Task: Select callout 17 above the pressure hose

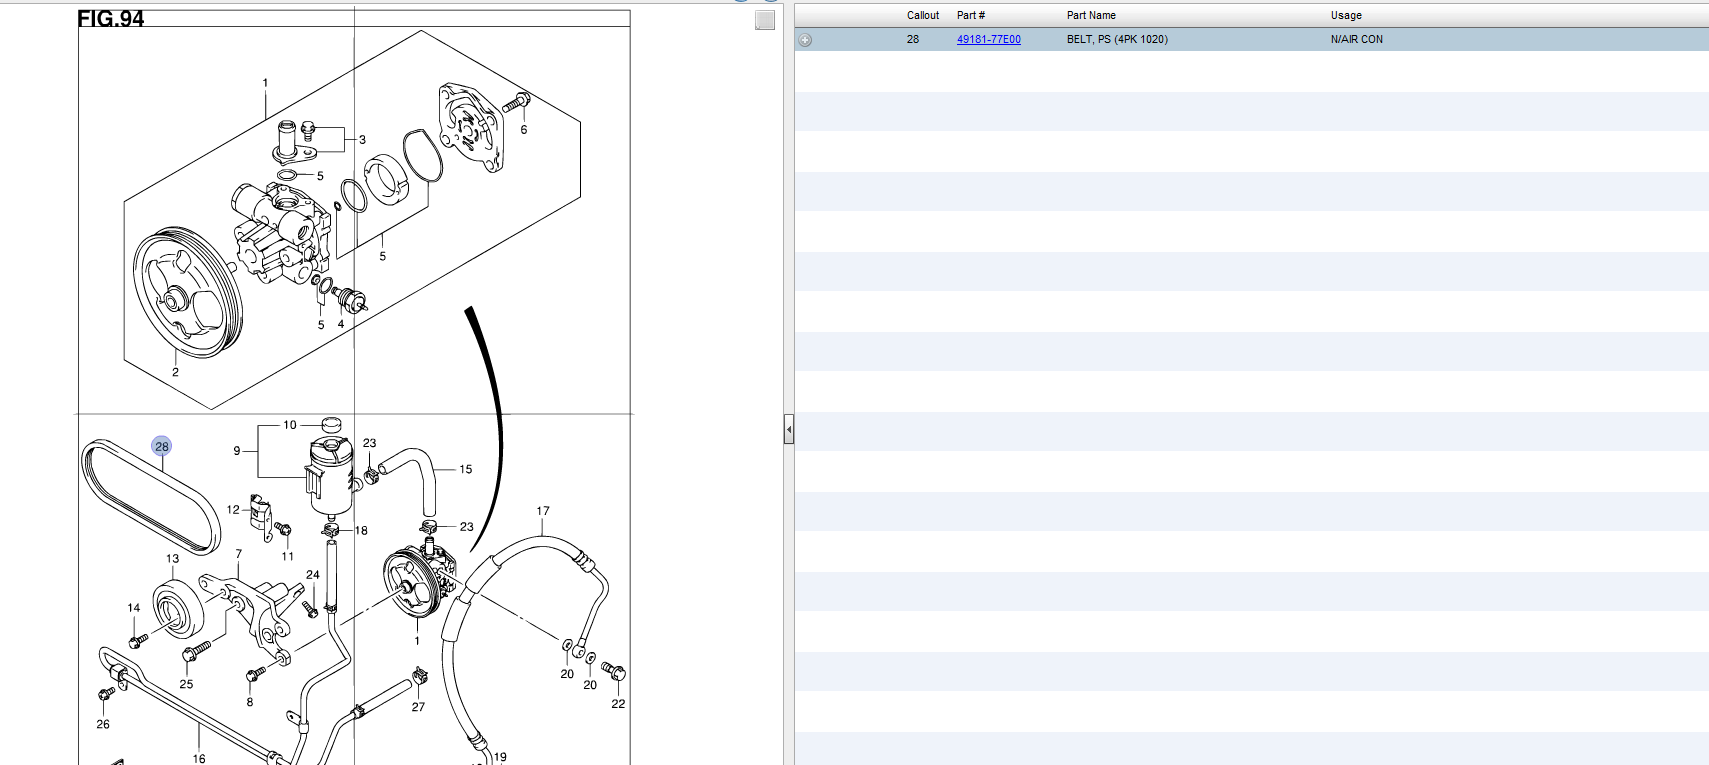Action: click(x=543, y=511)
